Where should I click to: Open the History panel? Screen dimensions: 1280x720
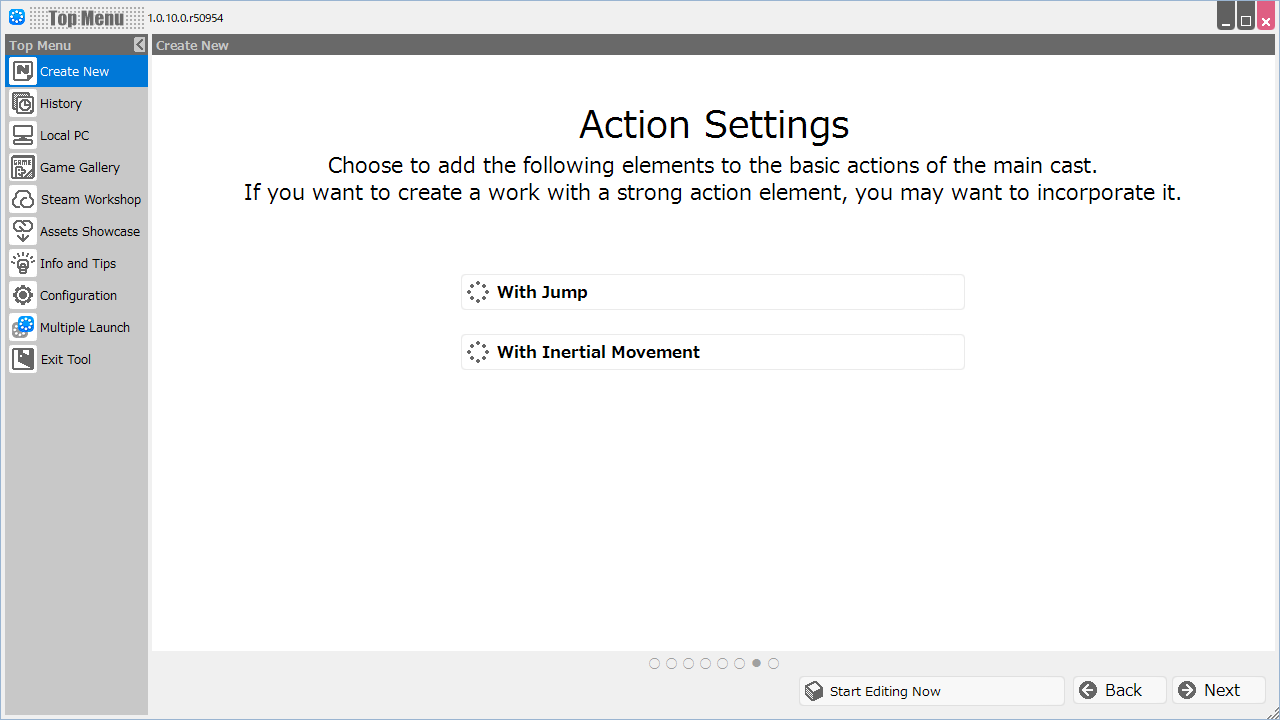[60, 103]
